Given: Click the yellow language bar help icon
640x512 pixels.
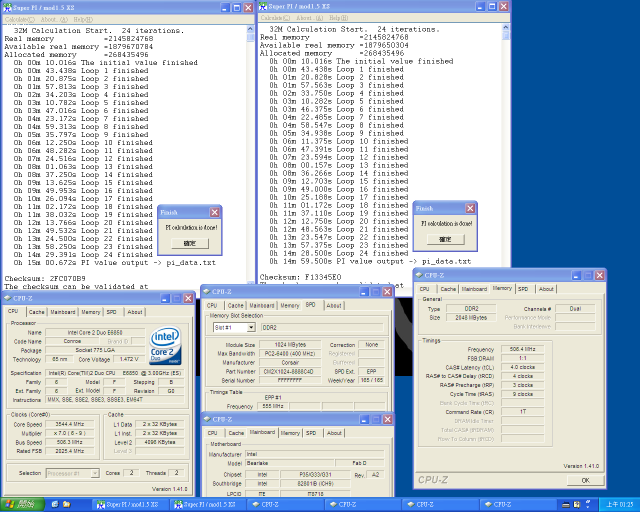Looking at the screenshot, I should coord(577,505).
